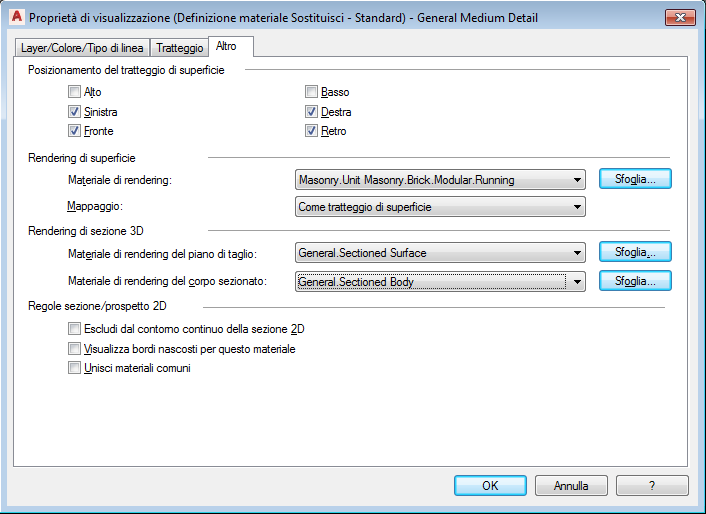Open the Tratteggio tab
This screenshot has width=706, height=514.
click(179, 47)
